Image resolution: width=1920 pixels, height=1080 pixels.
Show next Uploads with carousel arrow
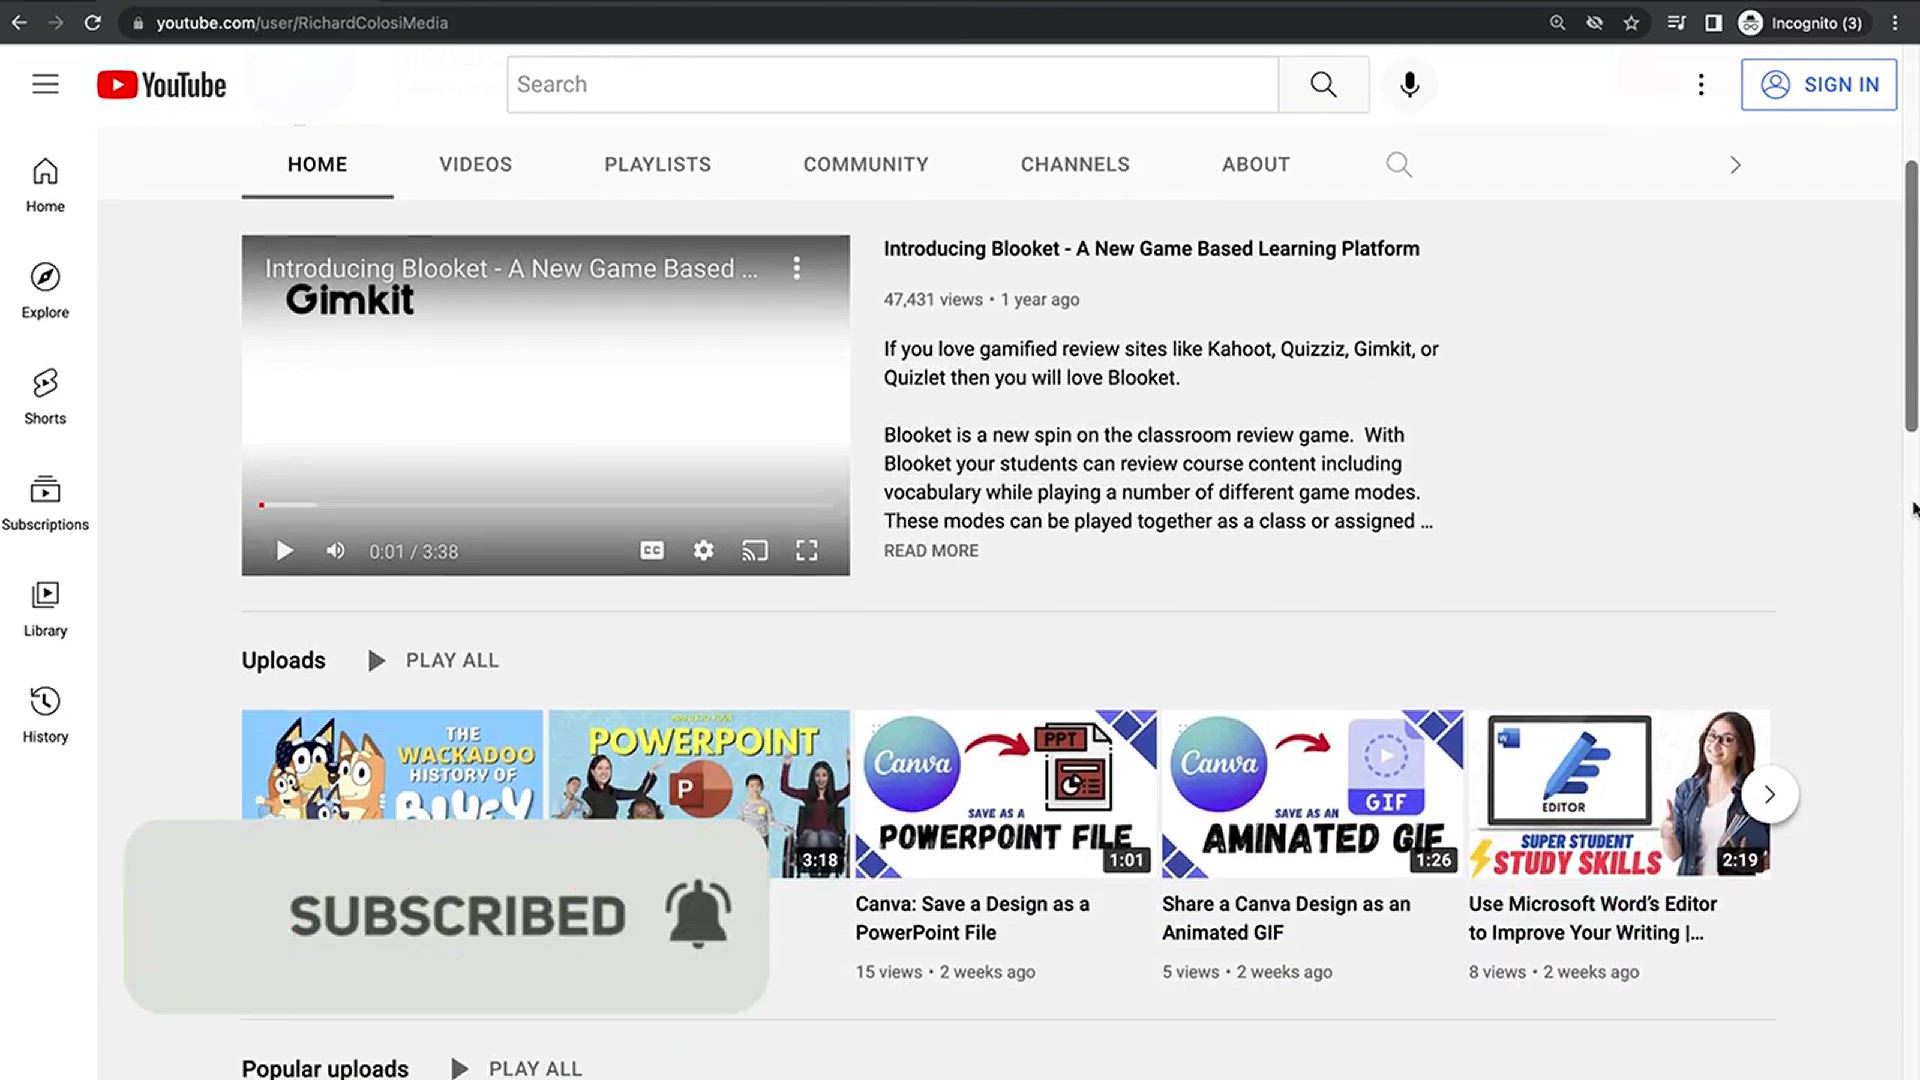coord(1769,794)
